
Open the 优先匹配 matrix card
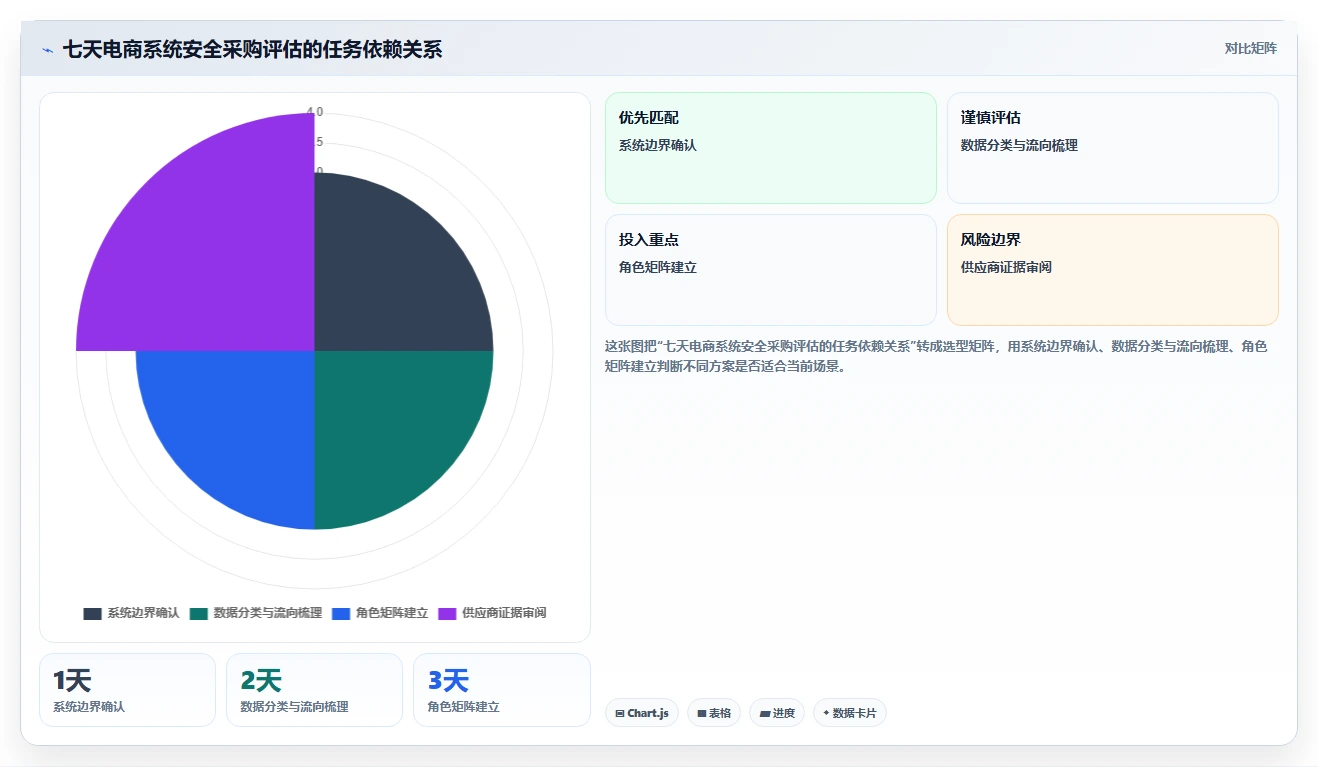[771, 148]
